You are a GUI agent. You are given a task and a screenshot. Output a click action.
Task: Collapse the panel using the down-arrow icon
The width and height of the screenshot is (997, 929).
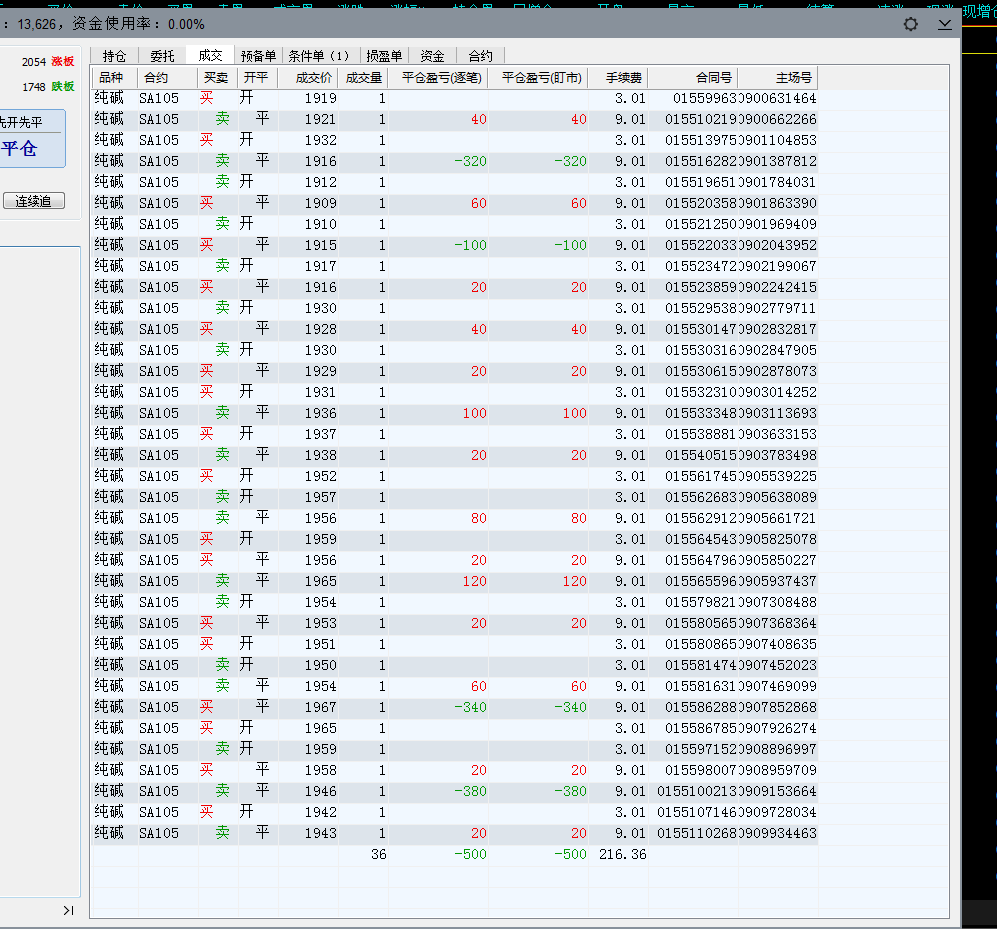(945, 24)
